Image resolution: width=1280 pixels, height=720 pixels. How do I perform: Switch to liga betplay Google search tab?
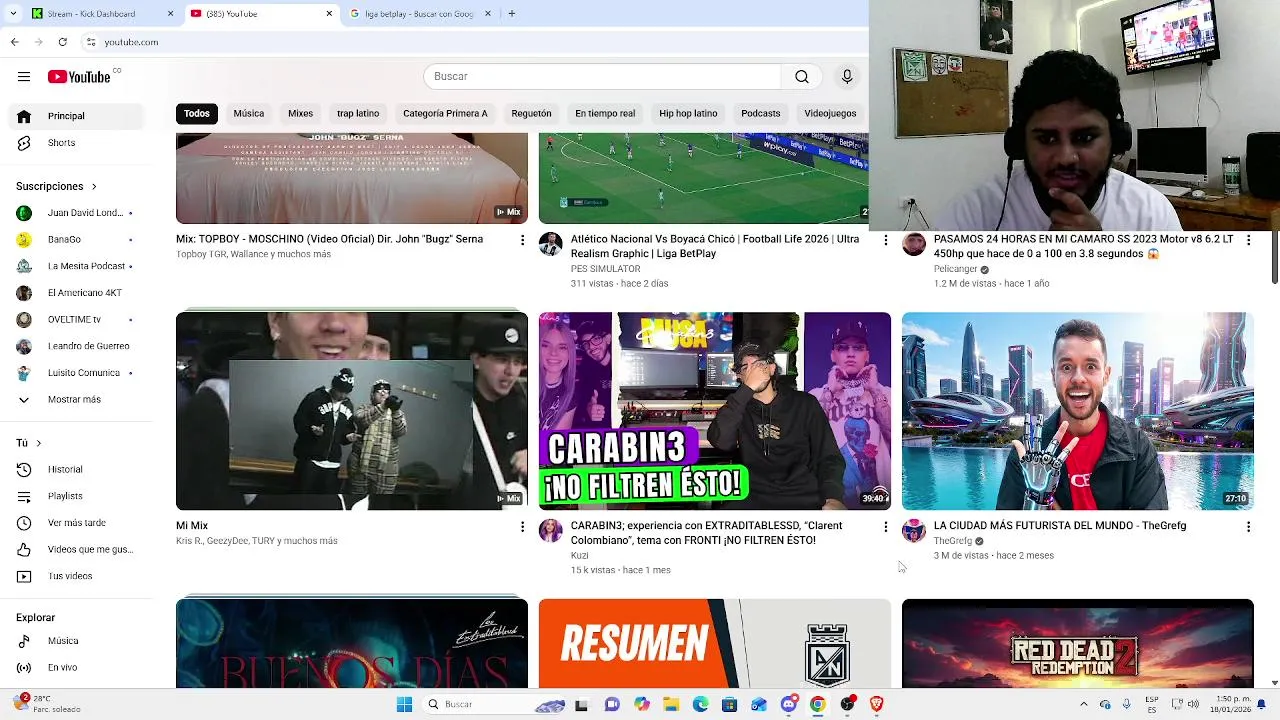point(420,14)
